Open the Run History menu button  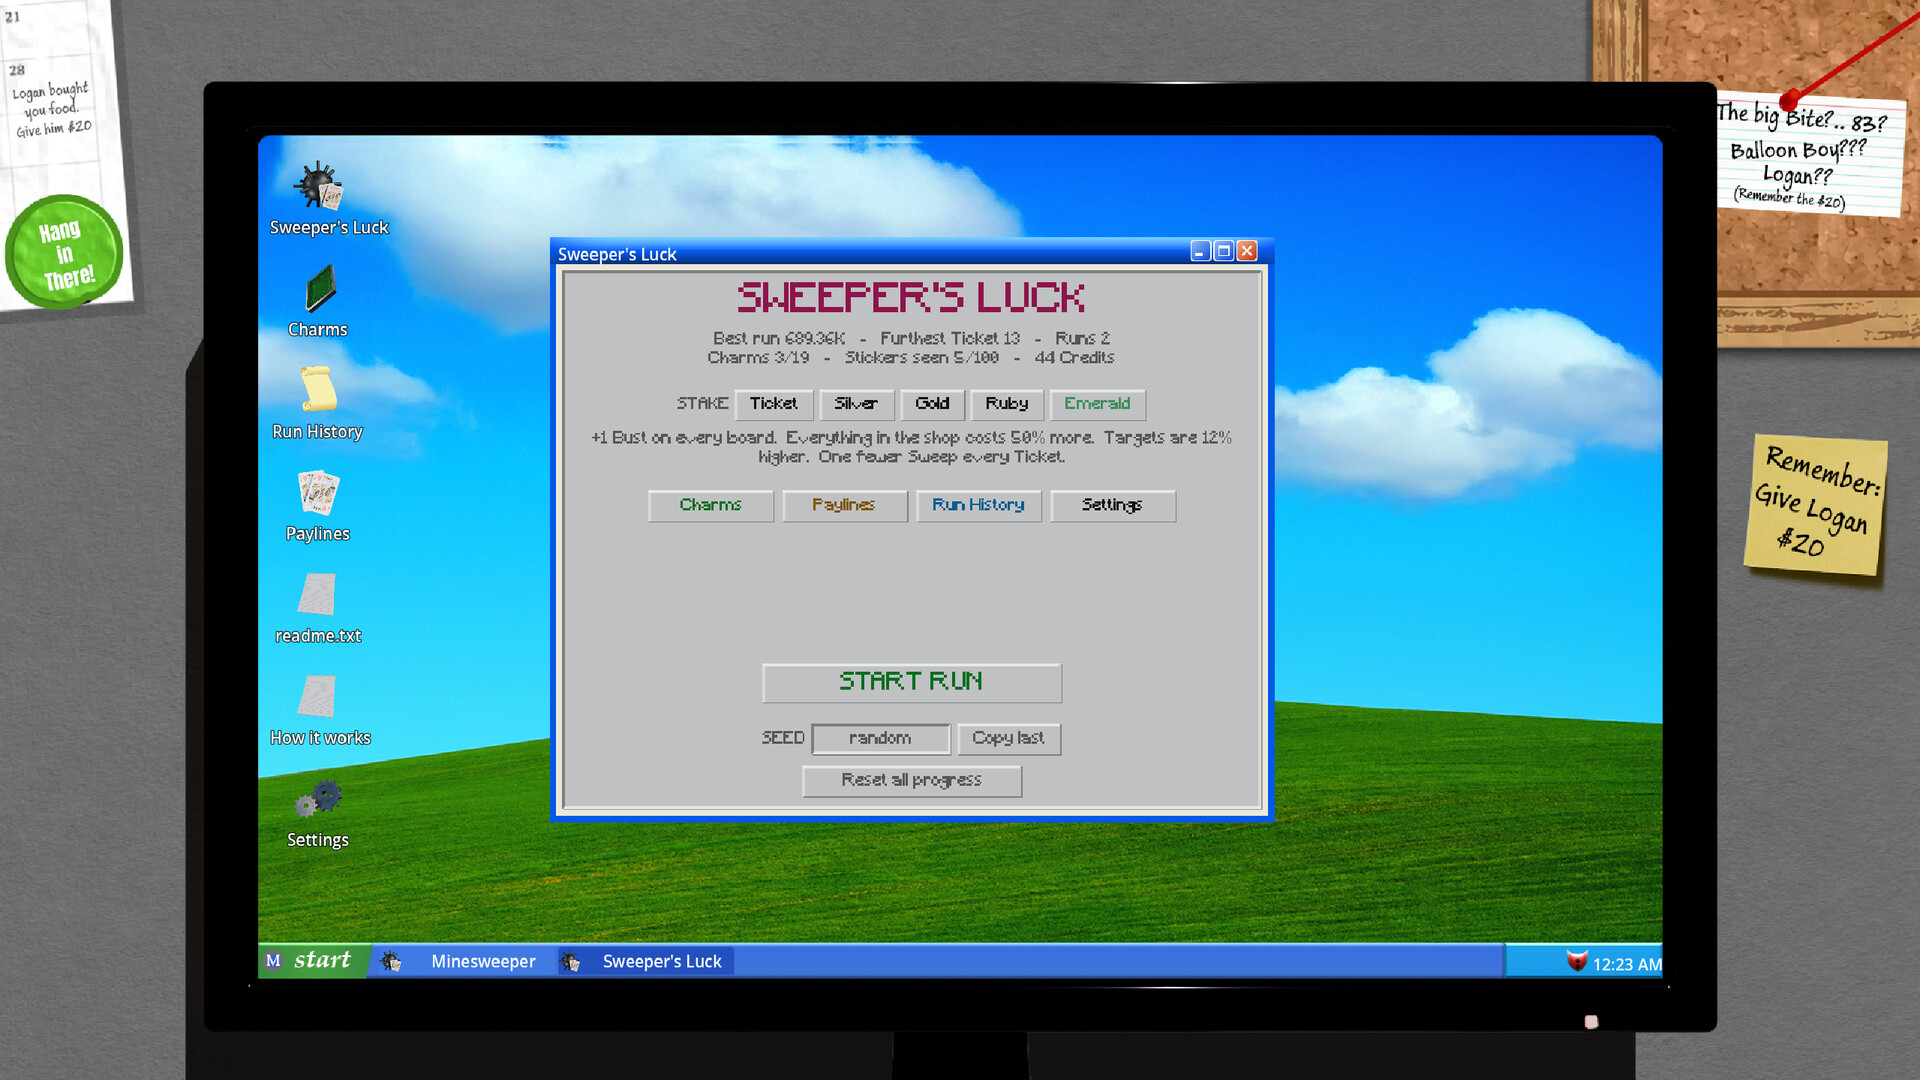978,505
